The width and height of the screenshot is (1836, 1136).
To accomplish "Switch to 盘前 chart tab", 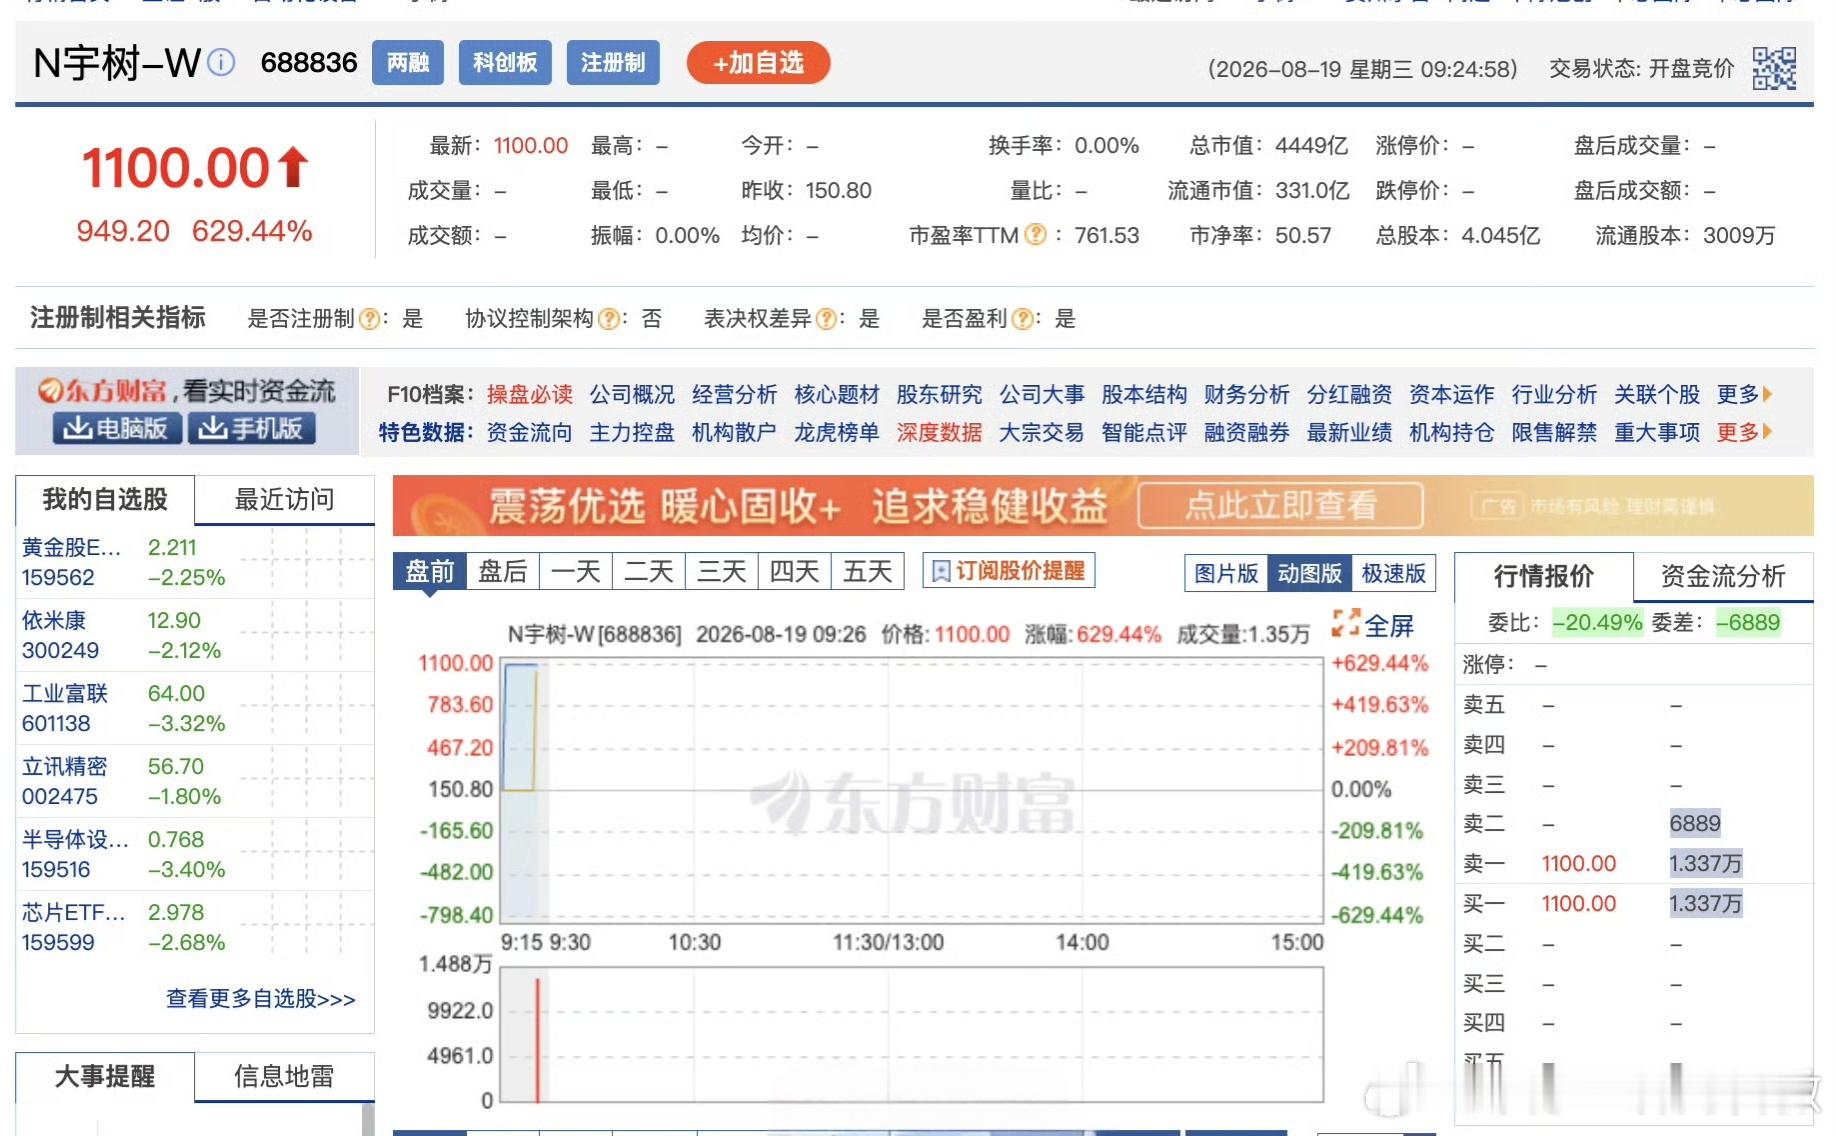I will 430,571.
